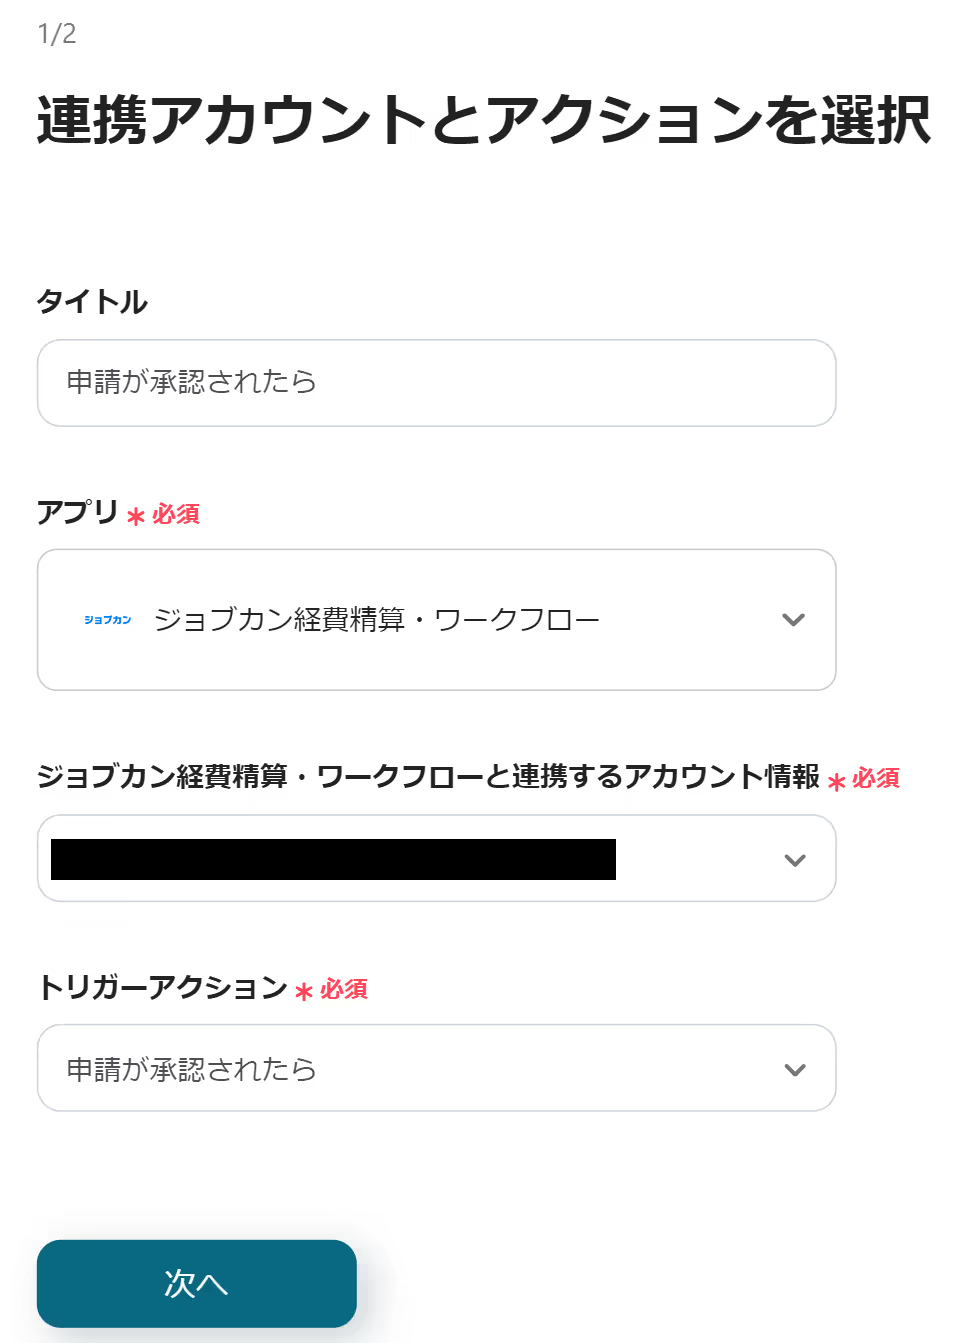Click the 1/2 step indicator
This screenshot has height=1343, width=966.
tap(57, 34)
